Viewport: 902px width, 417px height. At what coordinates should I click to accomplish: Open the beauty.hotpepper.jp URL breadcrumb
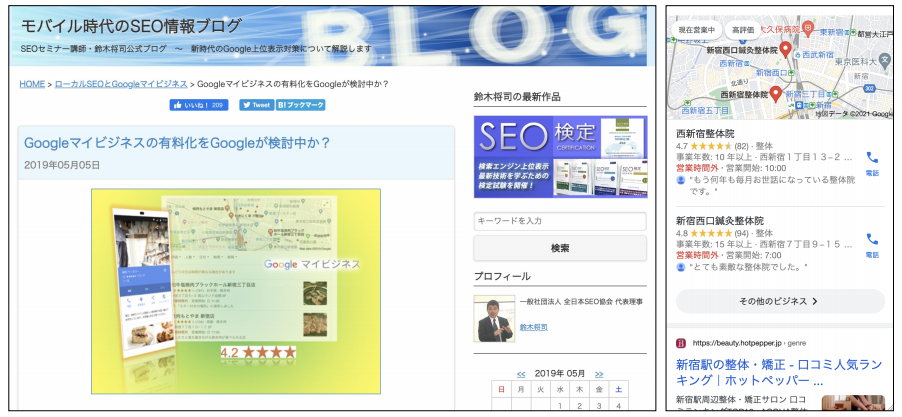748,343
